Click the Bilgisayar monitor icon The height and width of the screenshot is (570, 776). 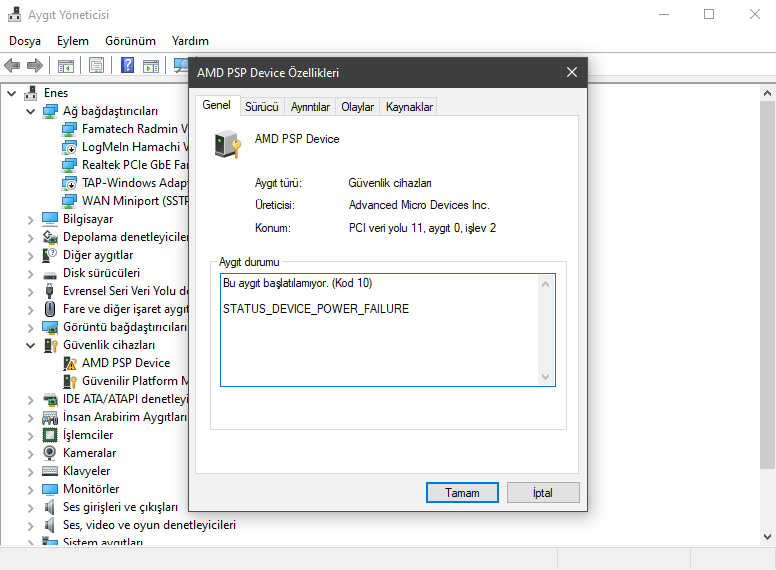point(50,219)
